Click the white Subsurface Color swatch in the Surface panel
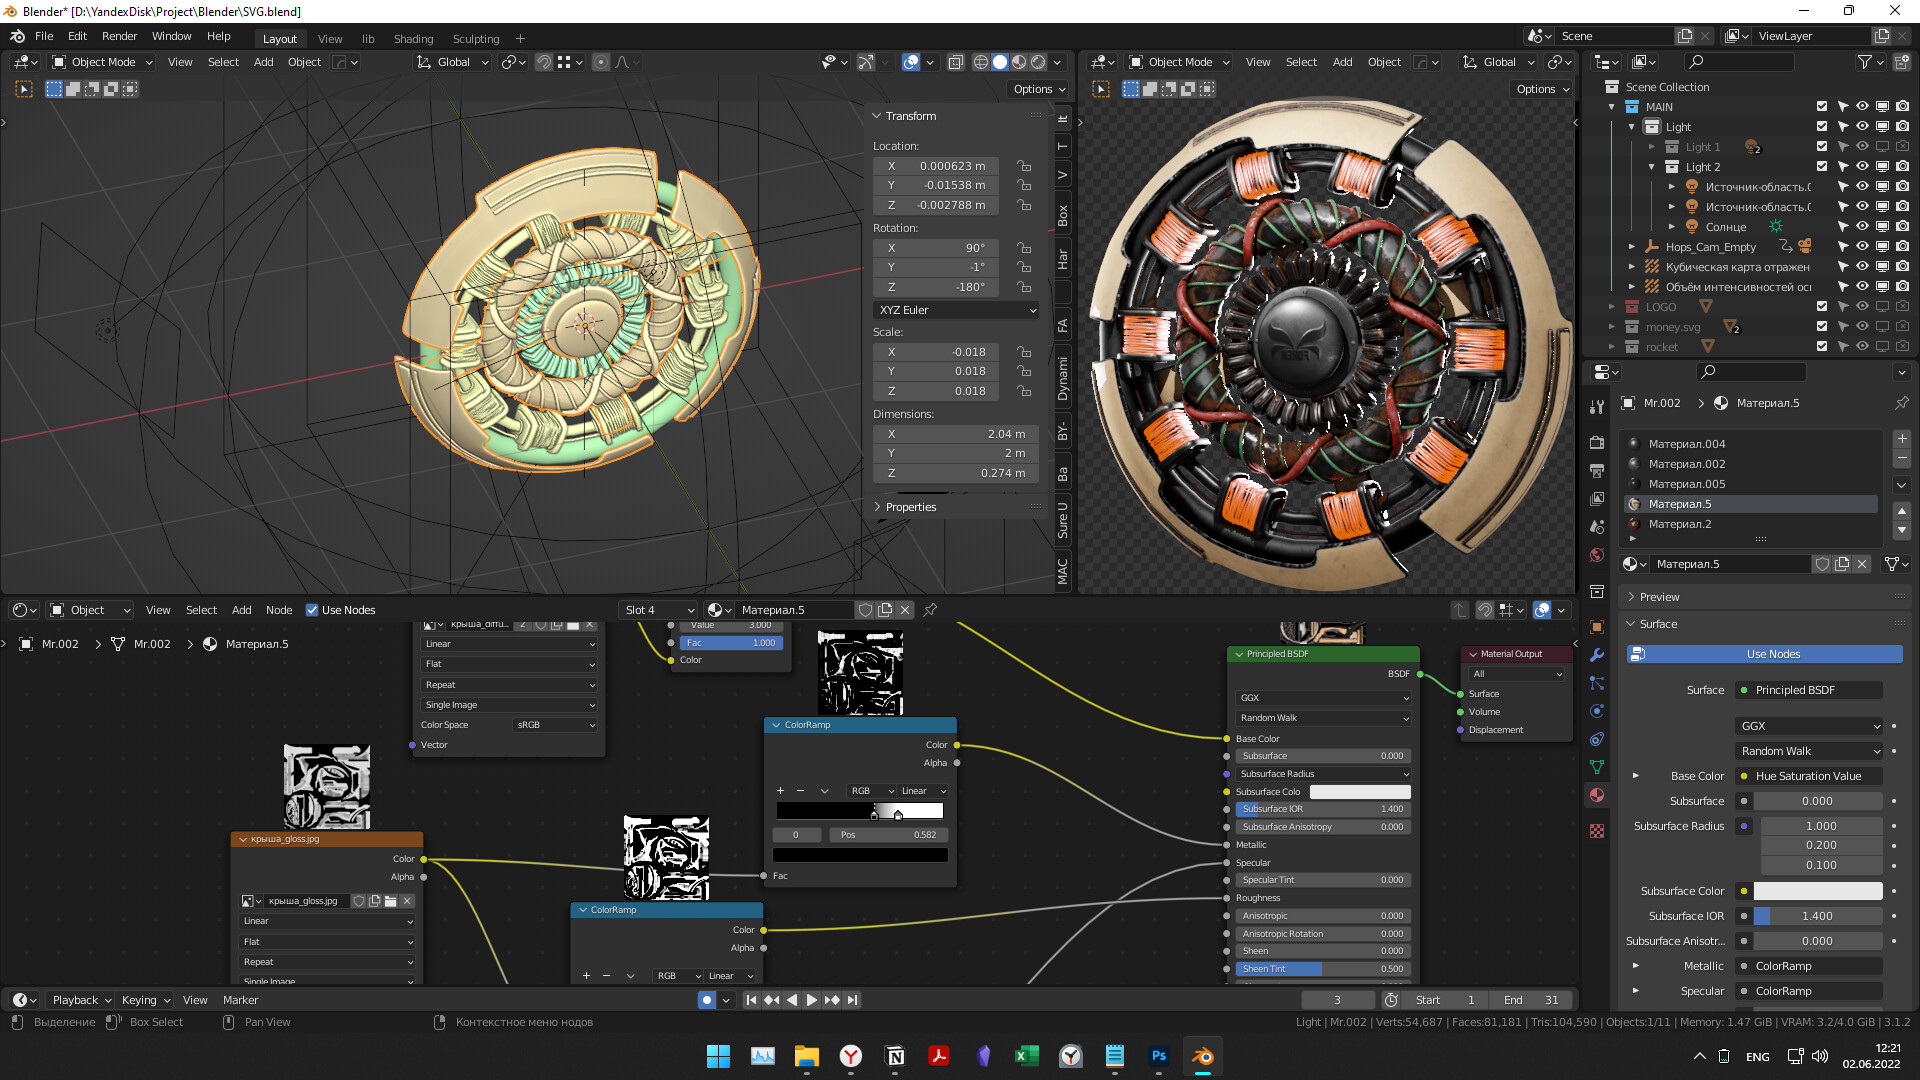Viewport: 1920px width, 1080px height. [x=1817, y=891]
